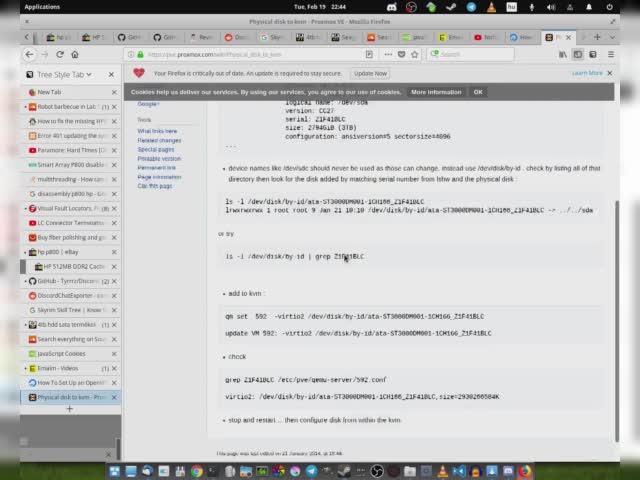Image resolution: width=640 pixels, height=480 pixels.
Task: Select the New Tab tree item
Action: pyautogui.click(x=70, y=92)
